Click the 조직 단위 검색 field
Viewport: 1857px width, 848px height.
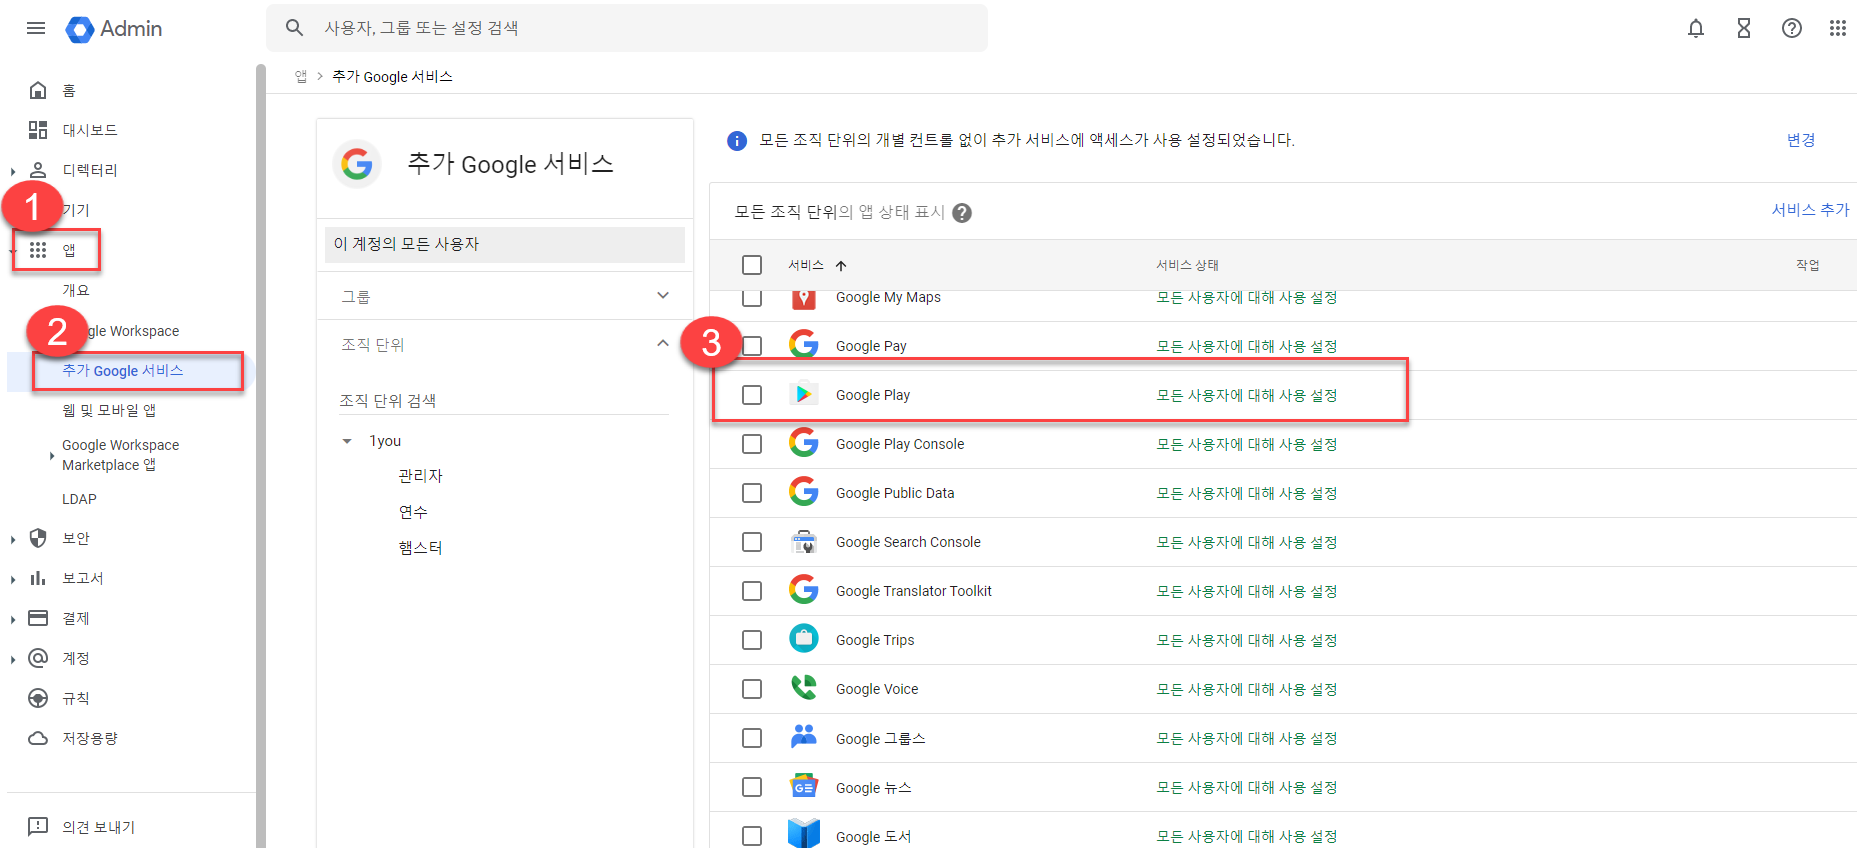(503, 400)
